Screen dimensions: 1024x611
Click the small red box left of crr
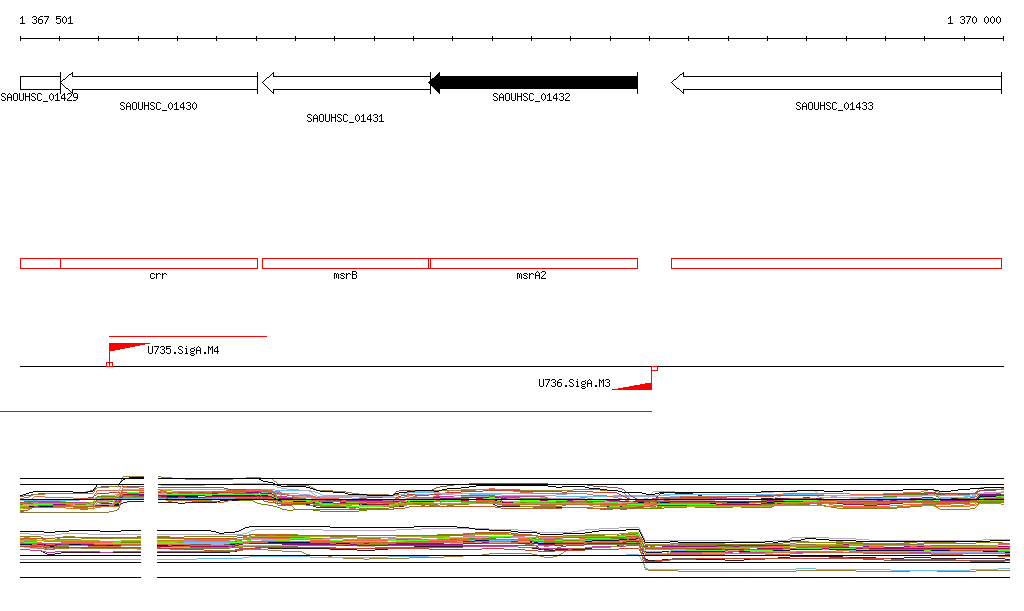[x=40, y=264]
